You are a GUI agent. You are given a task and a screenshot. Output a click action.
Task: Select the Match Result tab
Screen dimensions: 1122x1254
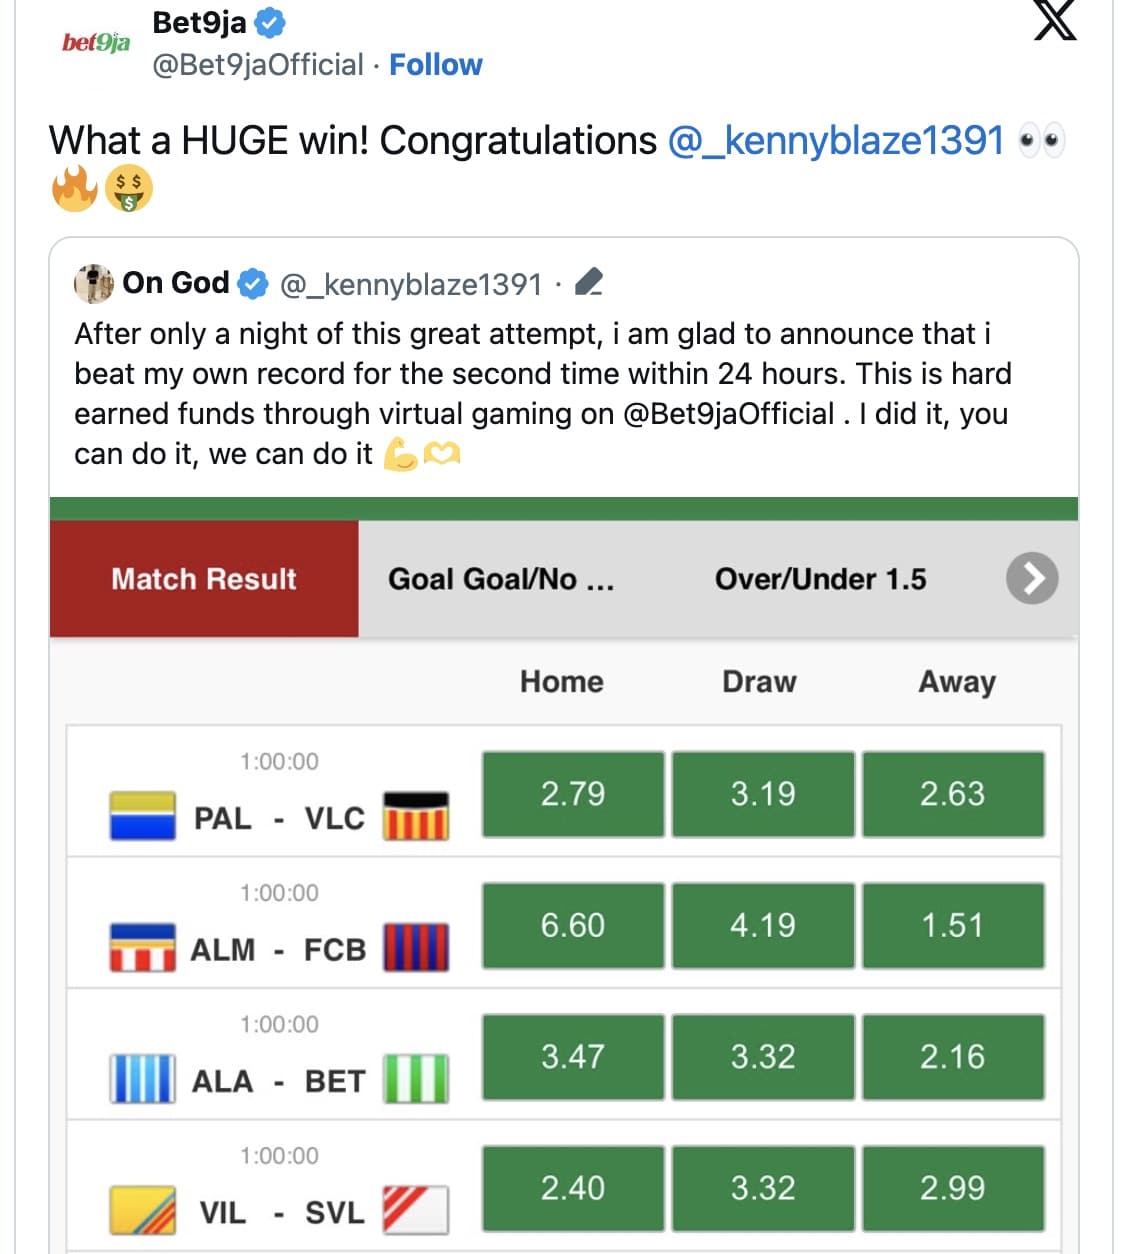tap(204, 579)
